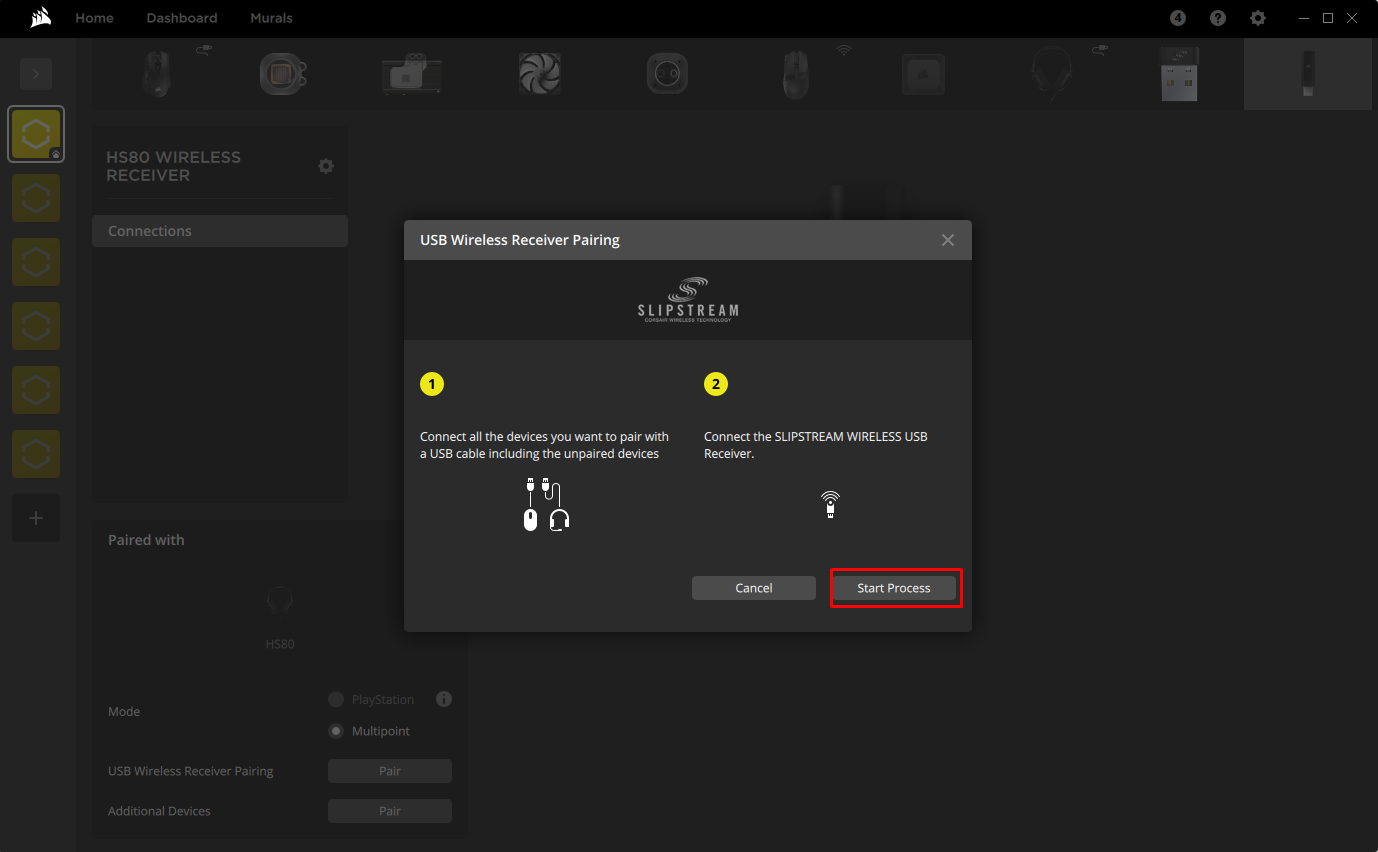
Task: Select the PlayStation mode radio button
Action: click(337, 699)
